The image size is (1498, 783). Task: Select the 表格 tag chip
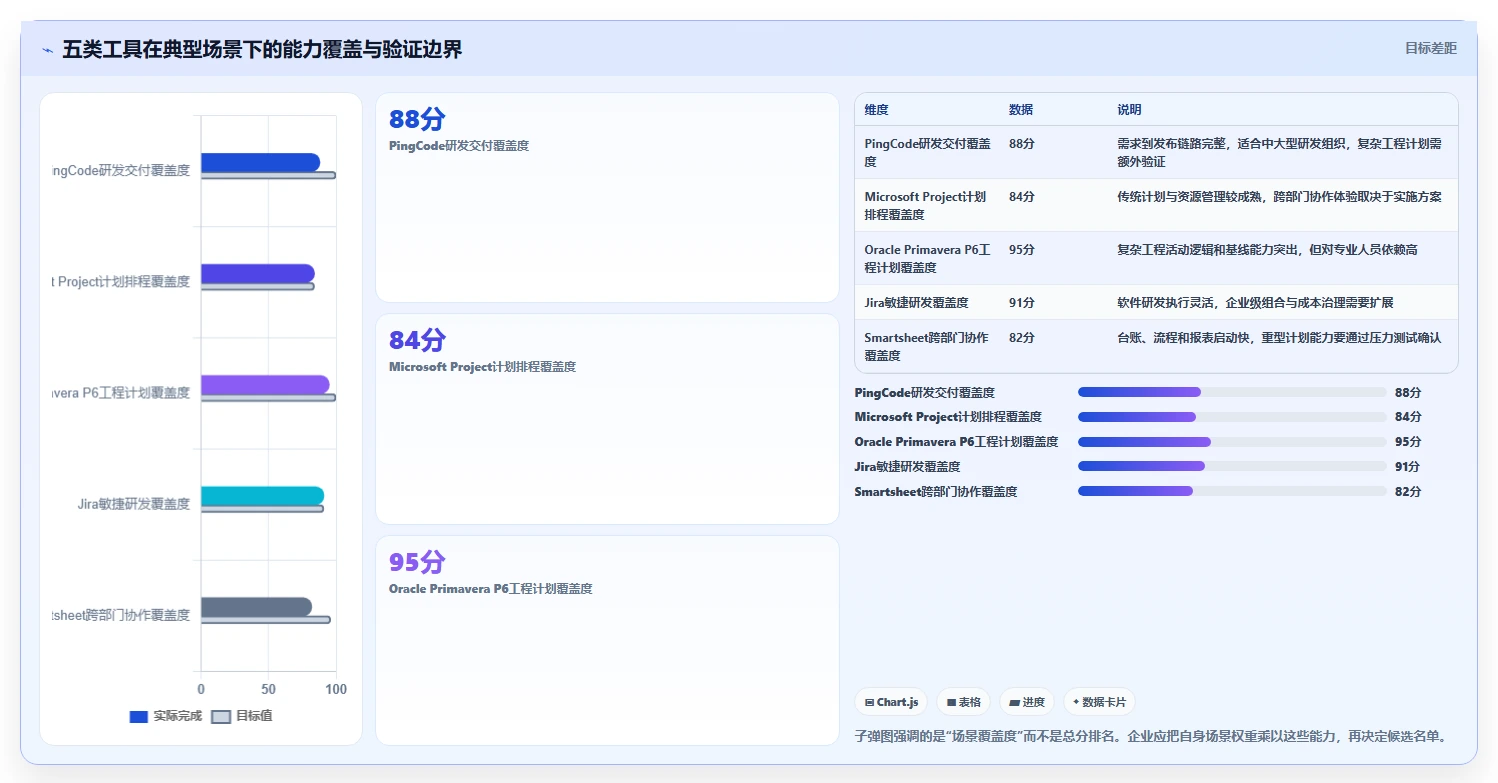964,702
